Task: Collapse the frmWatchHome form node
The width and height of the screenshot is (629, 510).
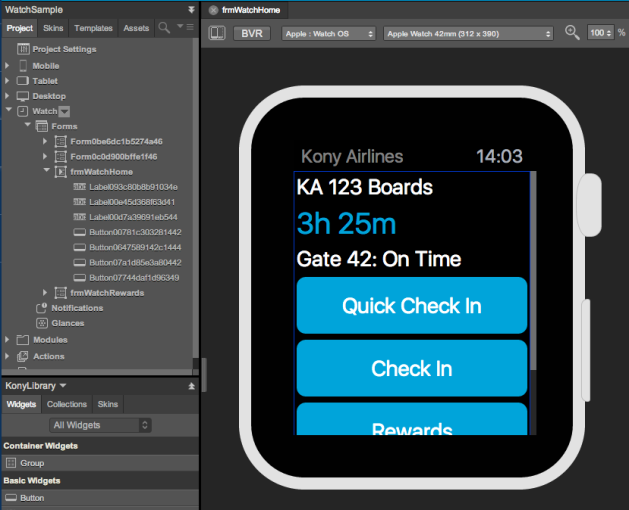Action: [x=47, y=170]
